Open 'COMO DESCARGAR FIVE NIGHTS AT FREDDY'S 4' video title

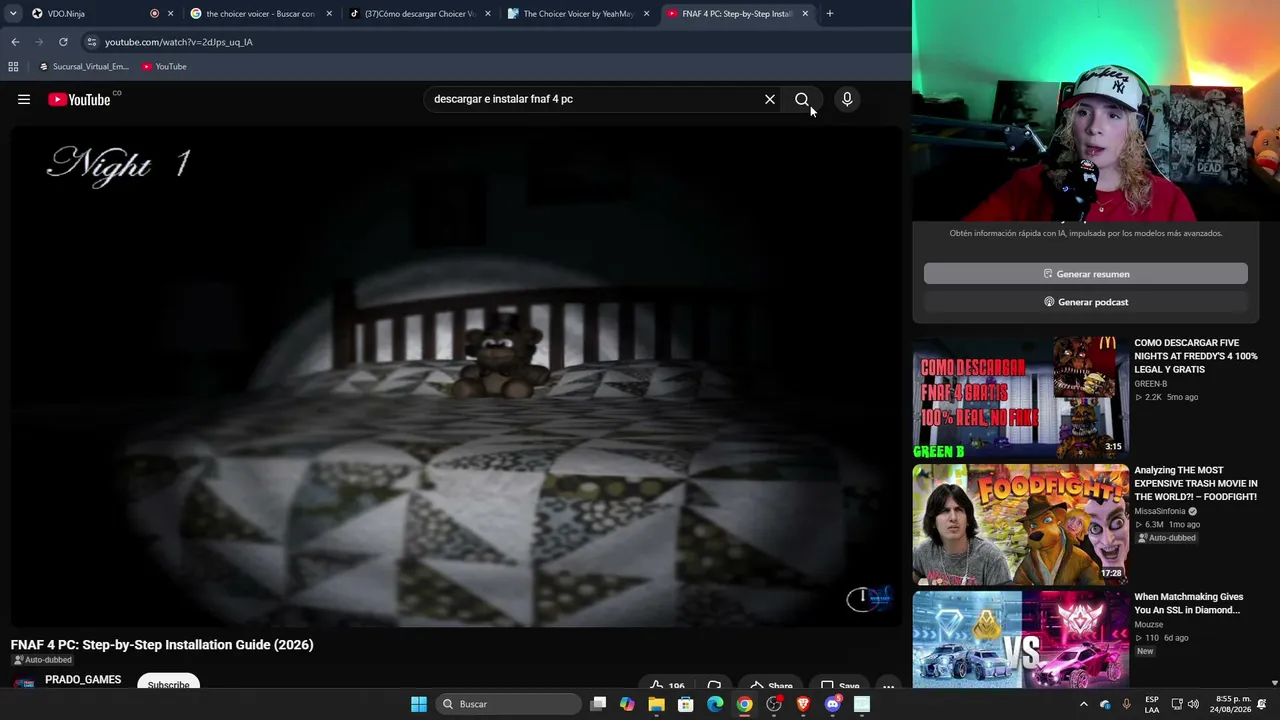(1196, 356)
